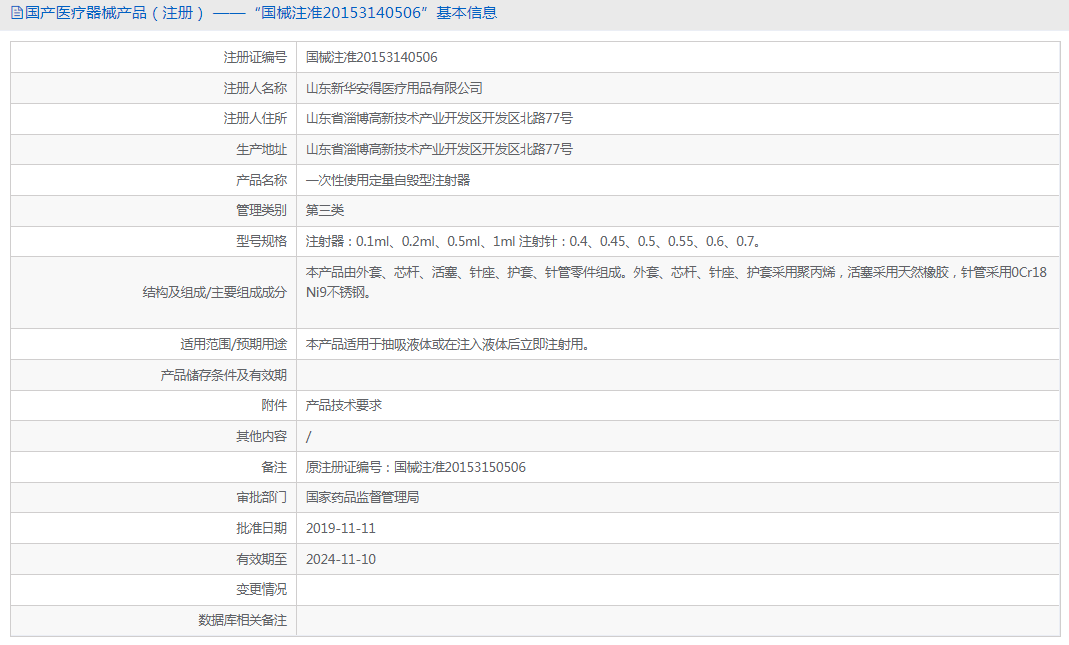Click label 产品名称
Screen dimensions: 1069x645
pyautogui.click(x=261, y=180)
